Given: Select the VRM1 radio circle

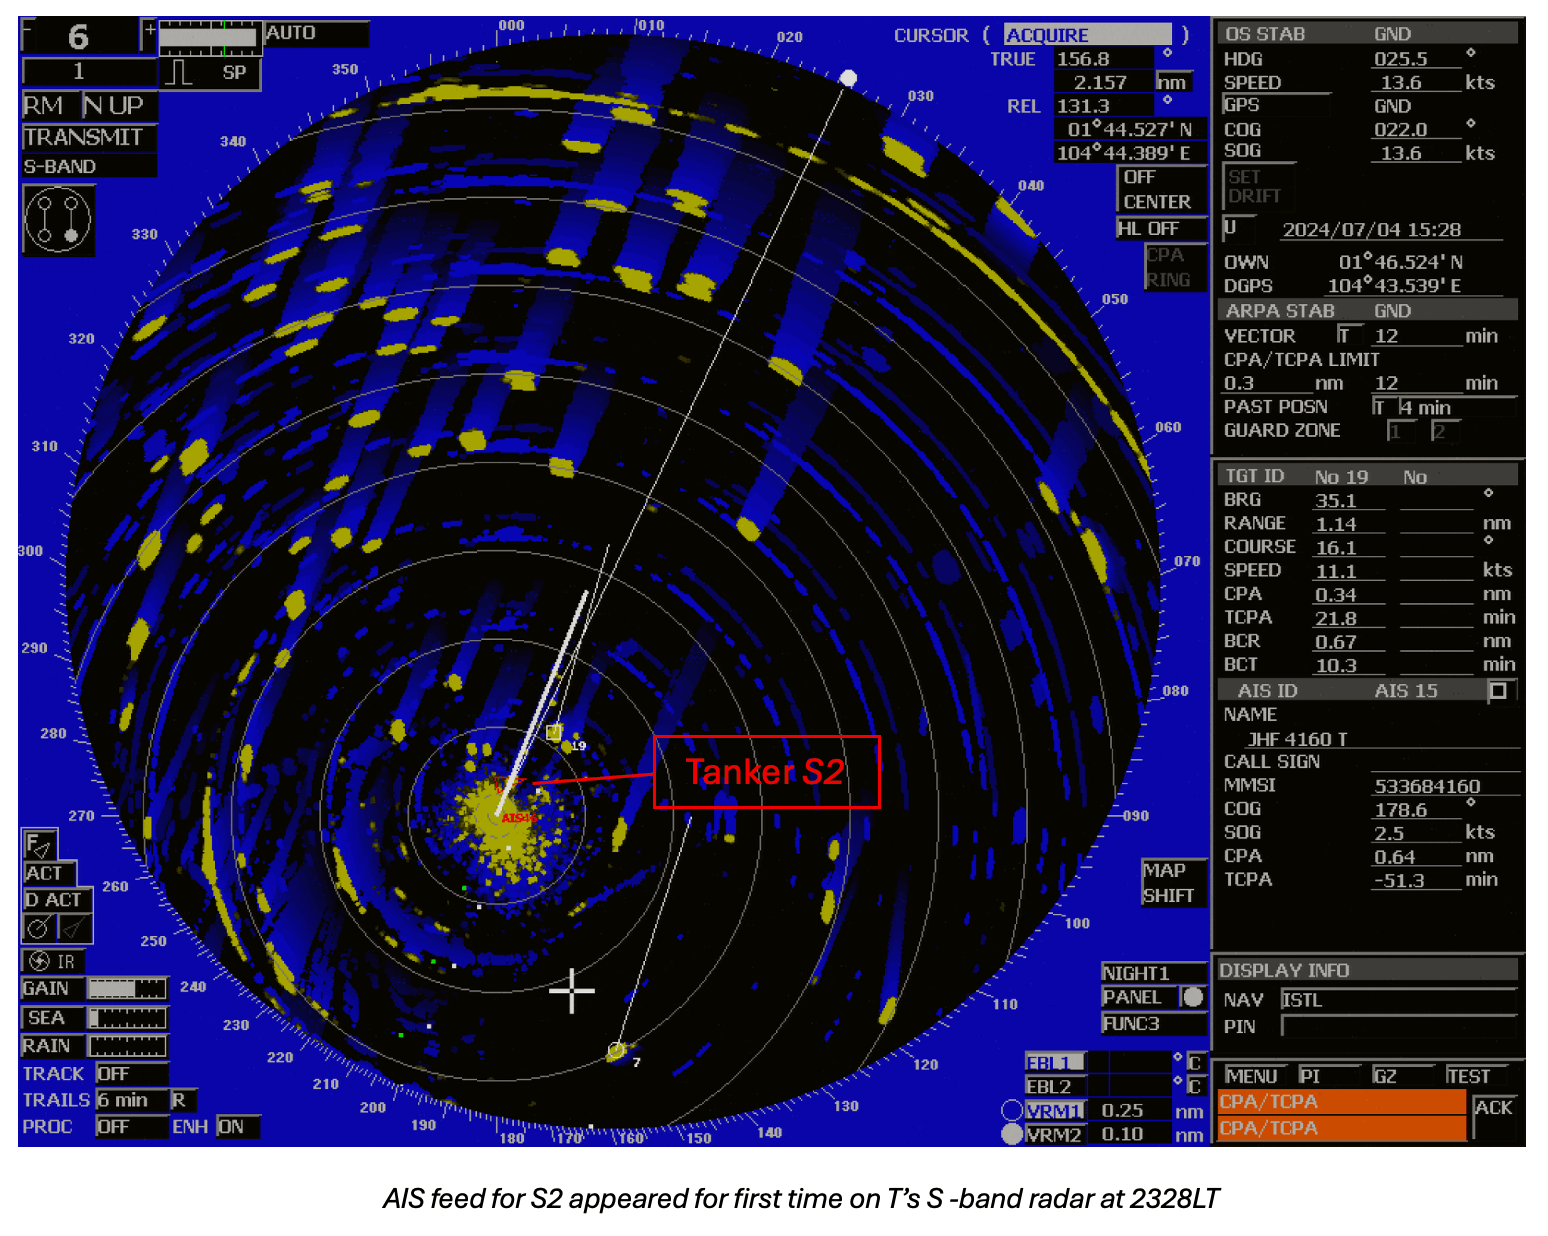Looking at the screenshot, I should tap(1012, 1111).
